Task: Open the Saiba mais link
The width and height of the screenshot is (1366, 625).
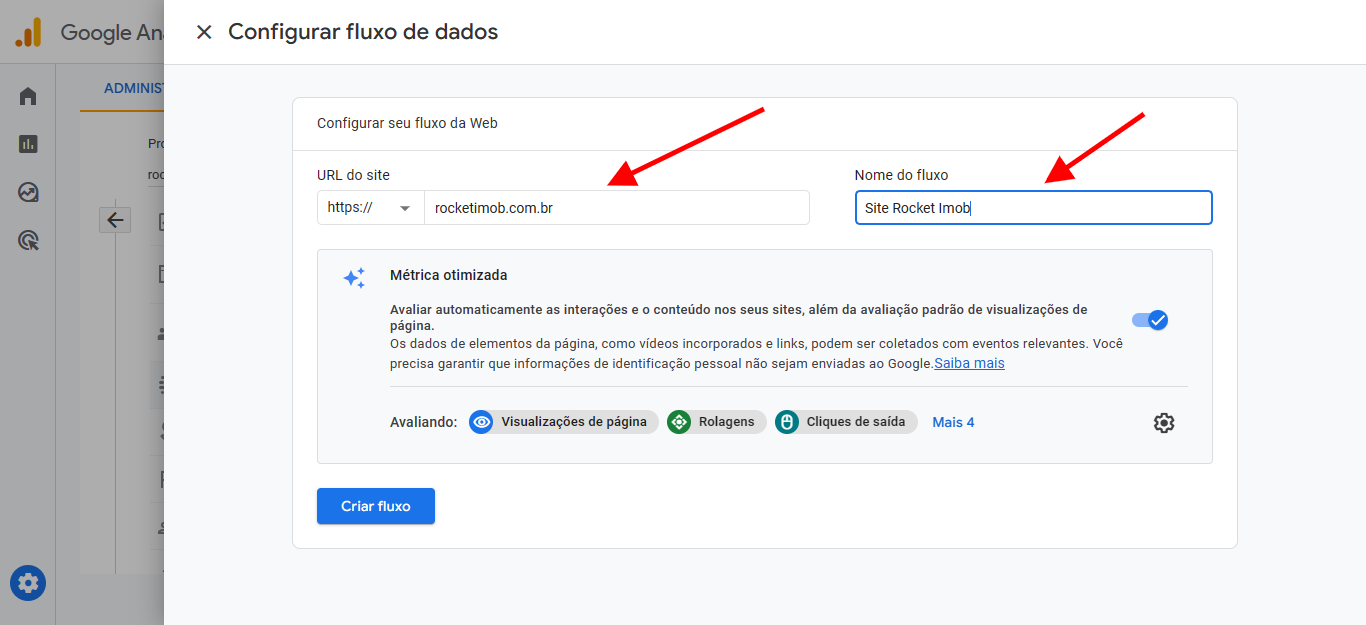Action: 969,363
